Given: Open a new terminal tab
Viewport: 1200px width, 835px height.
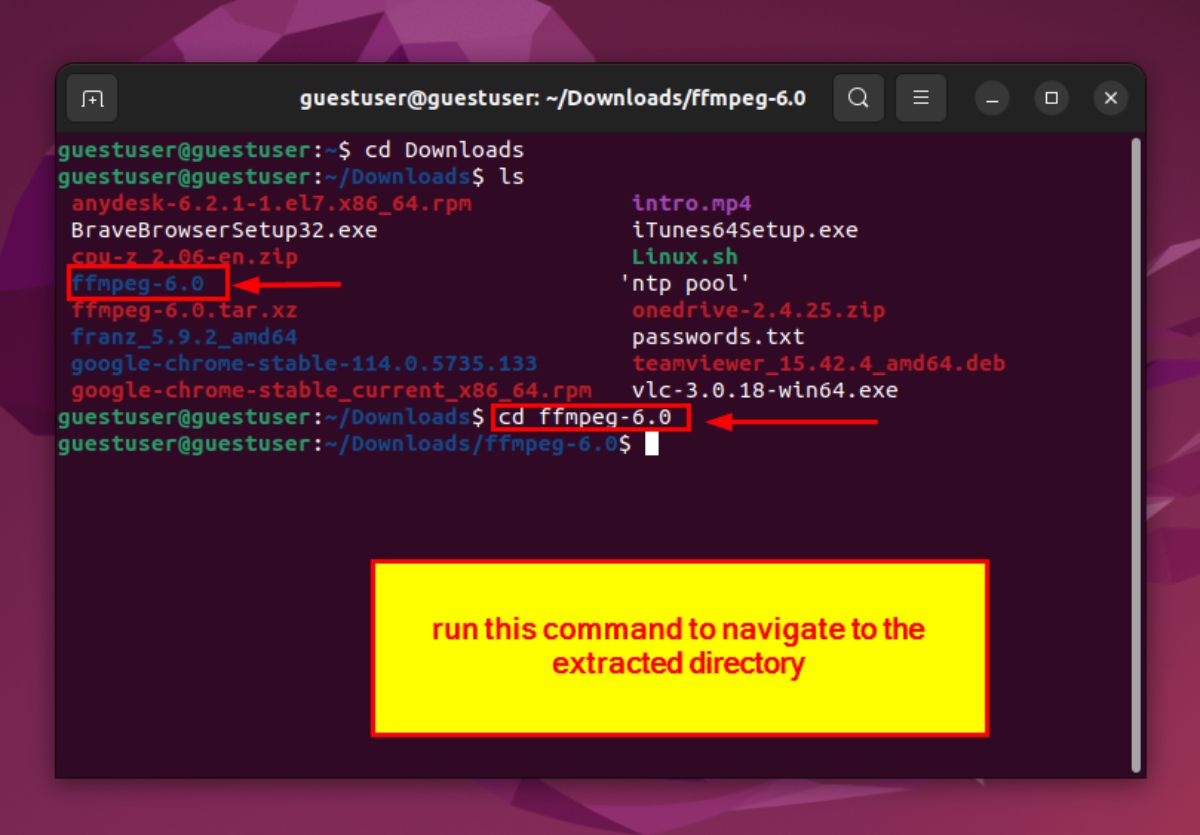Looking at the screenshot, I should click(90, 98).
